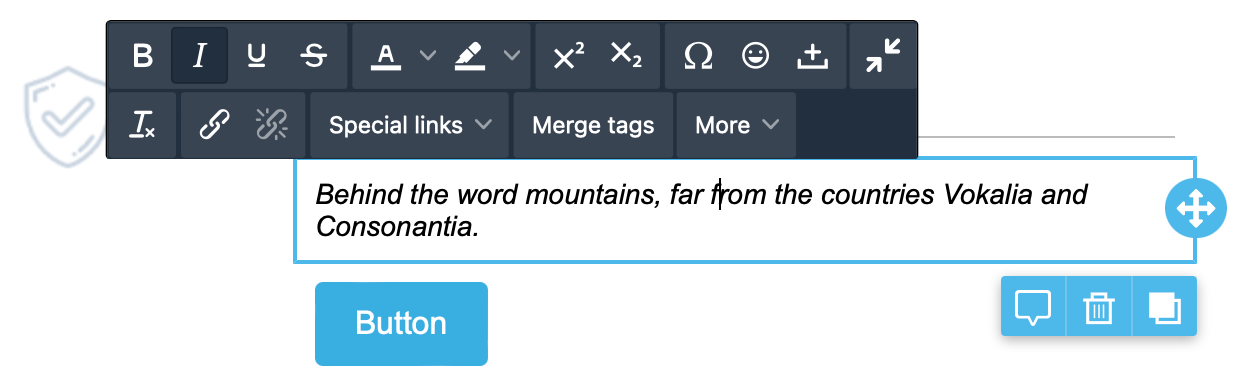This screenshot has width=1254, height=388.
Task: Toggle bold formatting
Action: [143, 56]
